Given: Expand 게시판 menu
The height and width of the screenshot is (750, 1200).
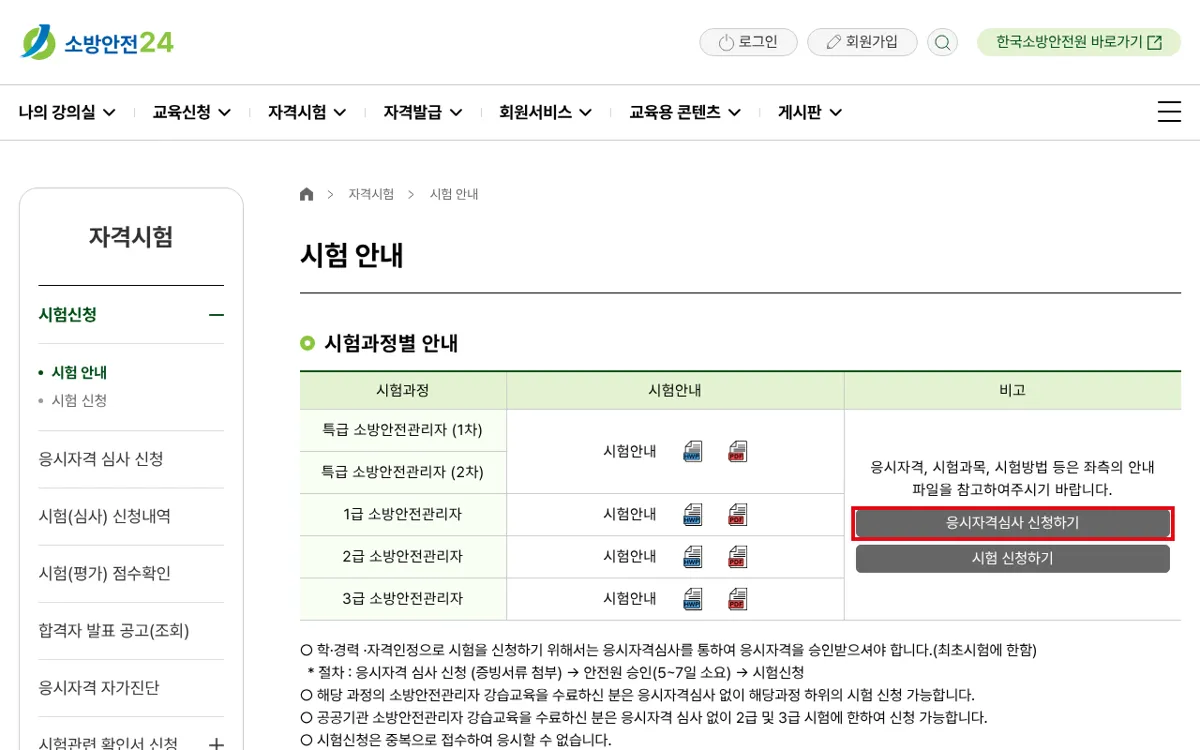Looking at the screenshot, I should (810, 112).
